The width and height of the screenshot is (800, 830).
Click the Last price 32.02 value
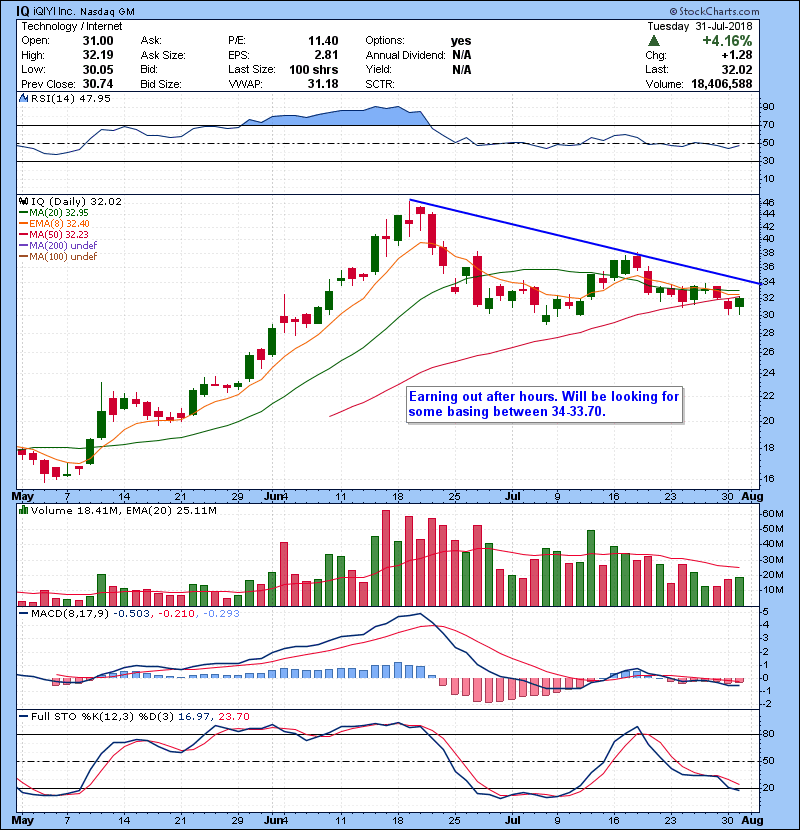[x=736, y=69]
